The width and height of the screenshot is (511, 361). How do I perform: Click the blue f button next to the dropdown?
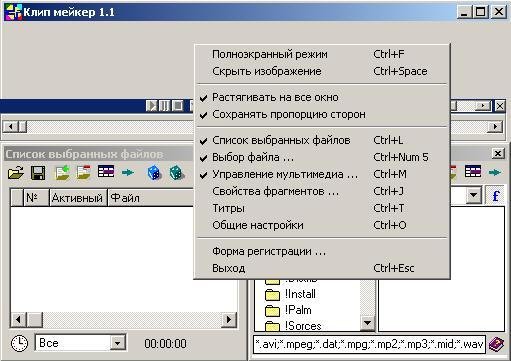coord(496,196)
